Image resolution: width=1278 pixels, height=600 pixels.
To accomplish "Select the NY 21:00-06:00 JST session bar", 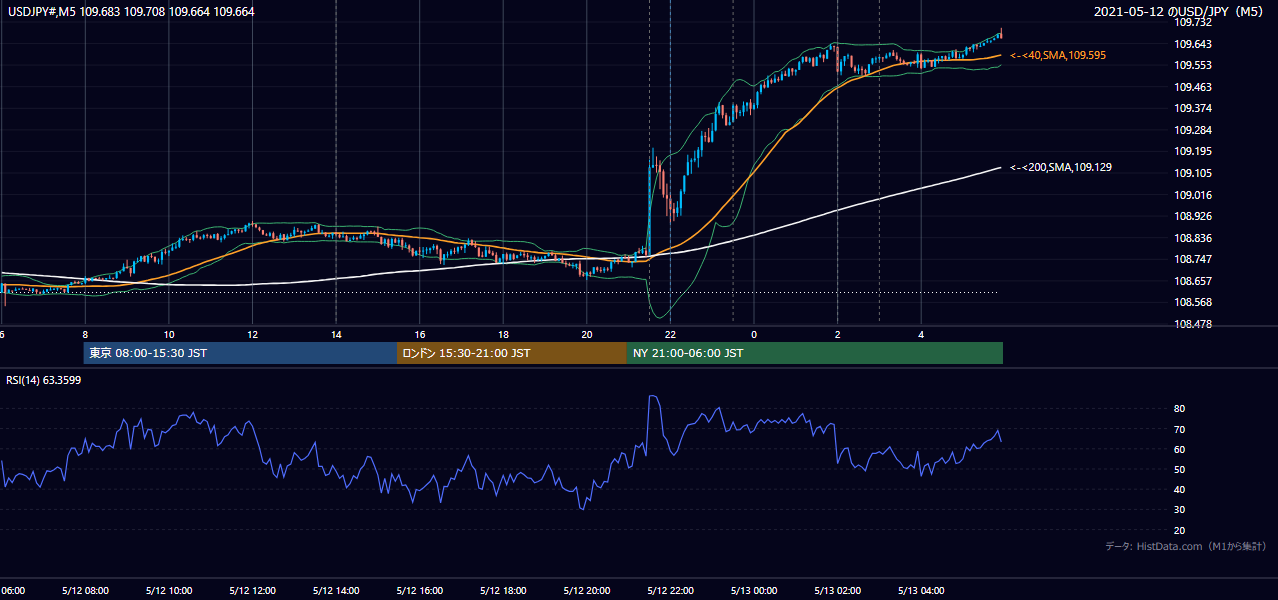I will [815, 353].
